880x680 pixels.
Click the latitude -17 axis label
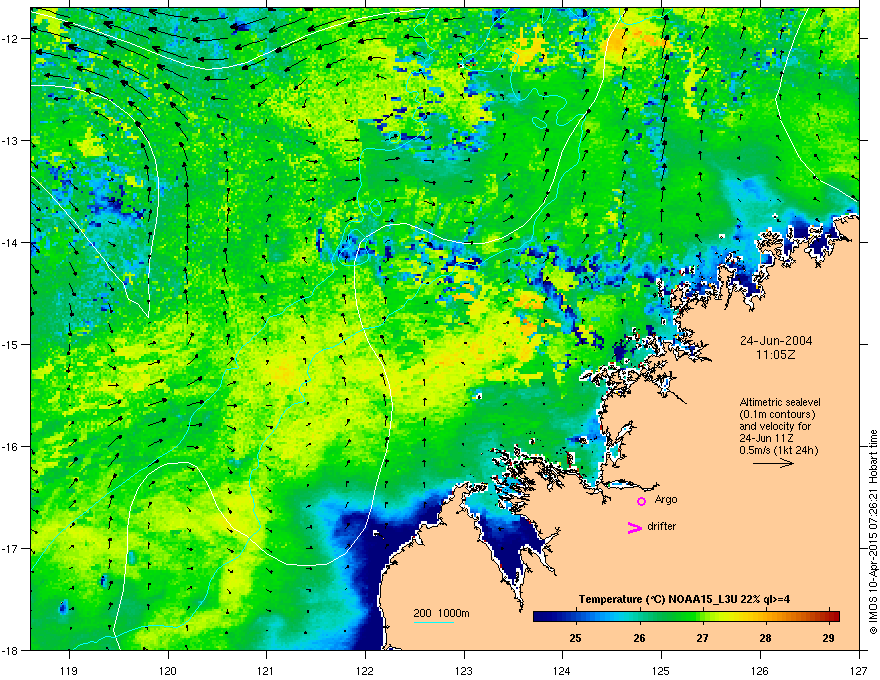11,548
